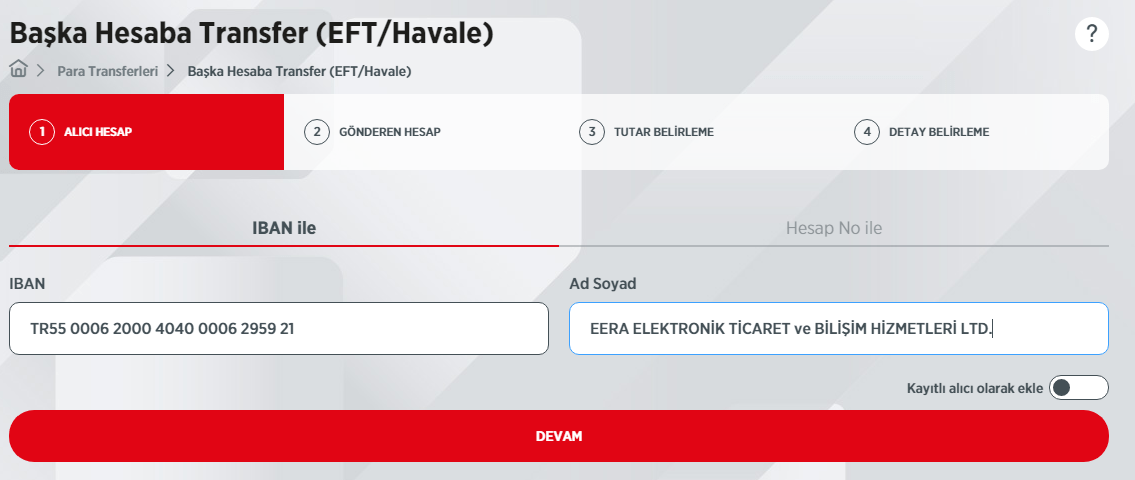The image size is (1135, 480).
Task: Click the active 'ALICI HESAP' step label
Action: pyautogui.click(x=98, y=132)
